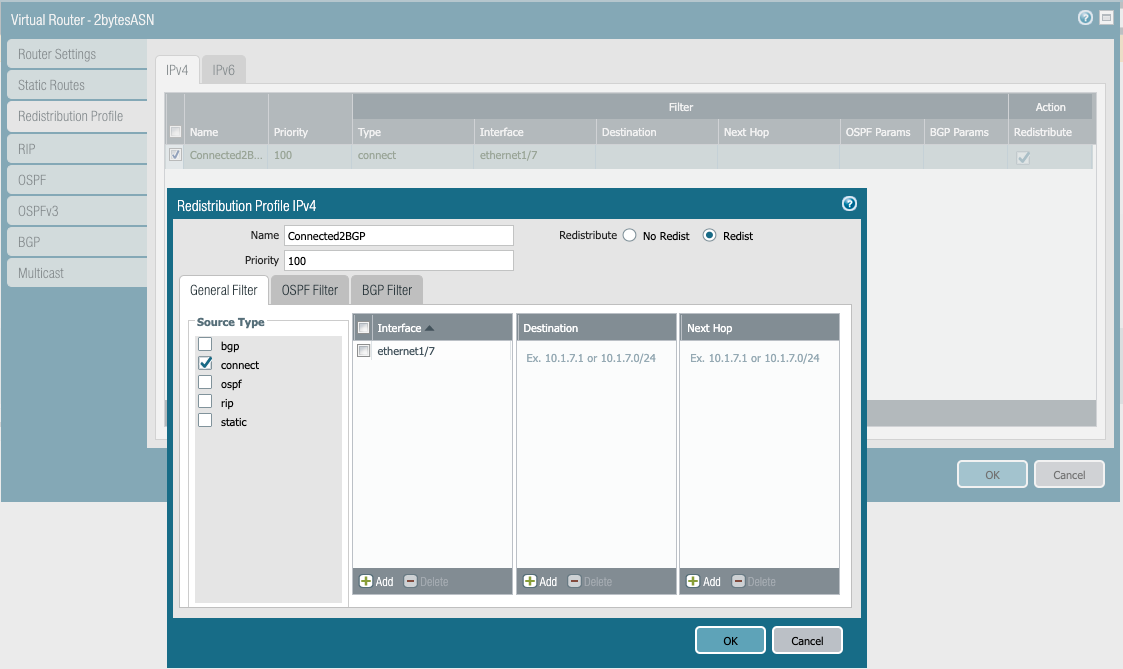The height and width of the screenshot is (669, 1123).
Task: Click the Delete icon under Destination list
Action: pos(575,581)
